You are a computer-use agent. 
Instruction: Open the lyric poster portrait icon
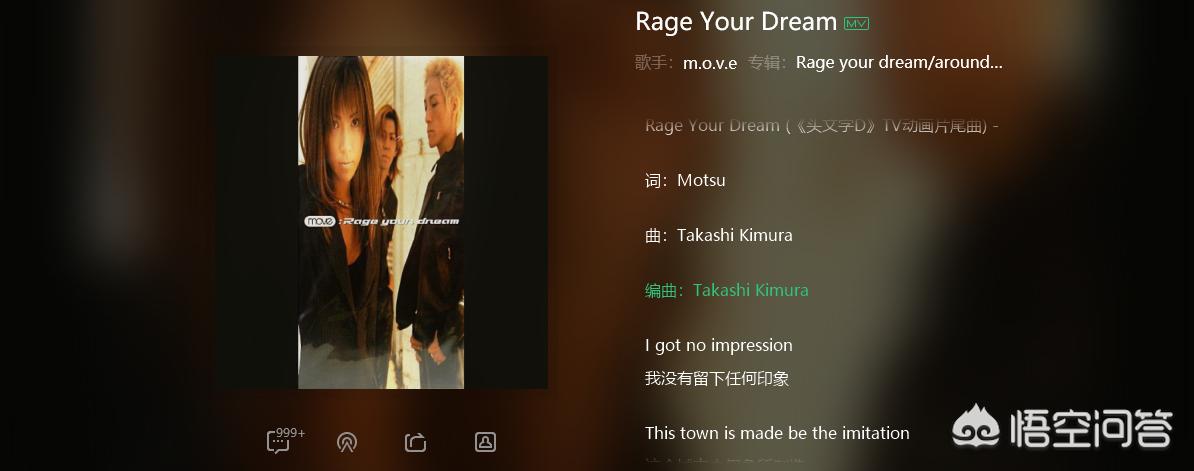pyautogui.click(x=485, y=441)
